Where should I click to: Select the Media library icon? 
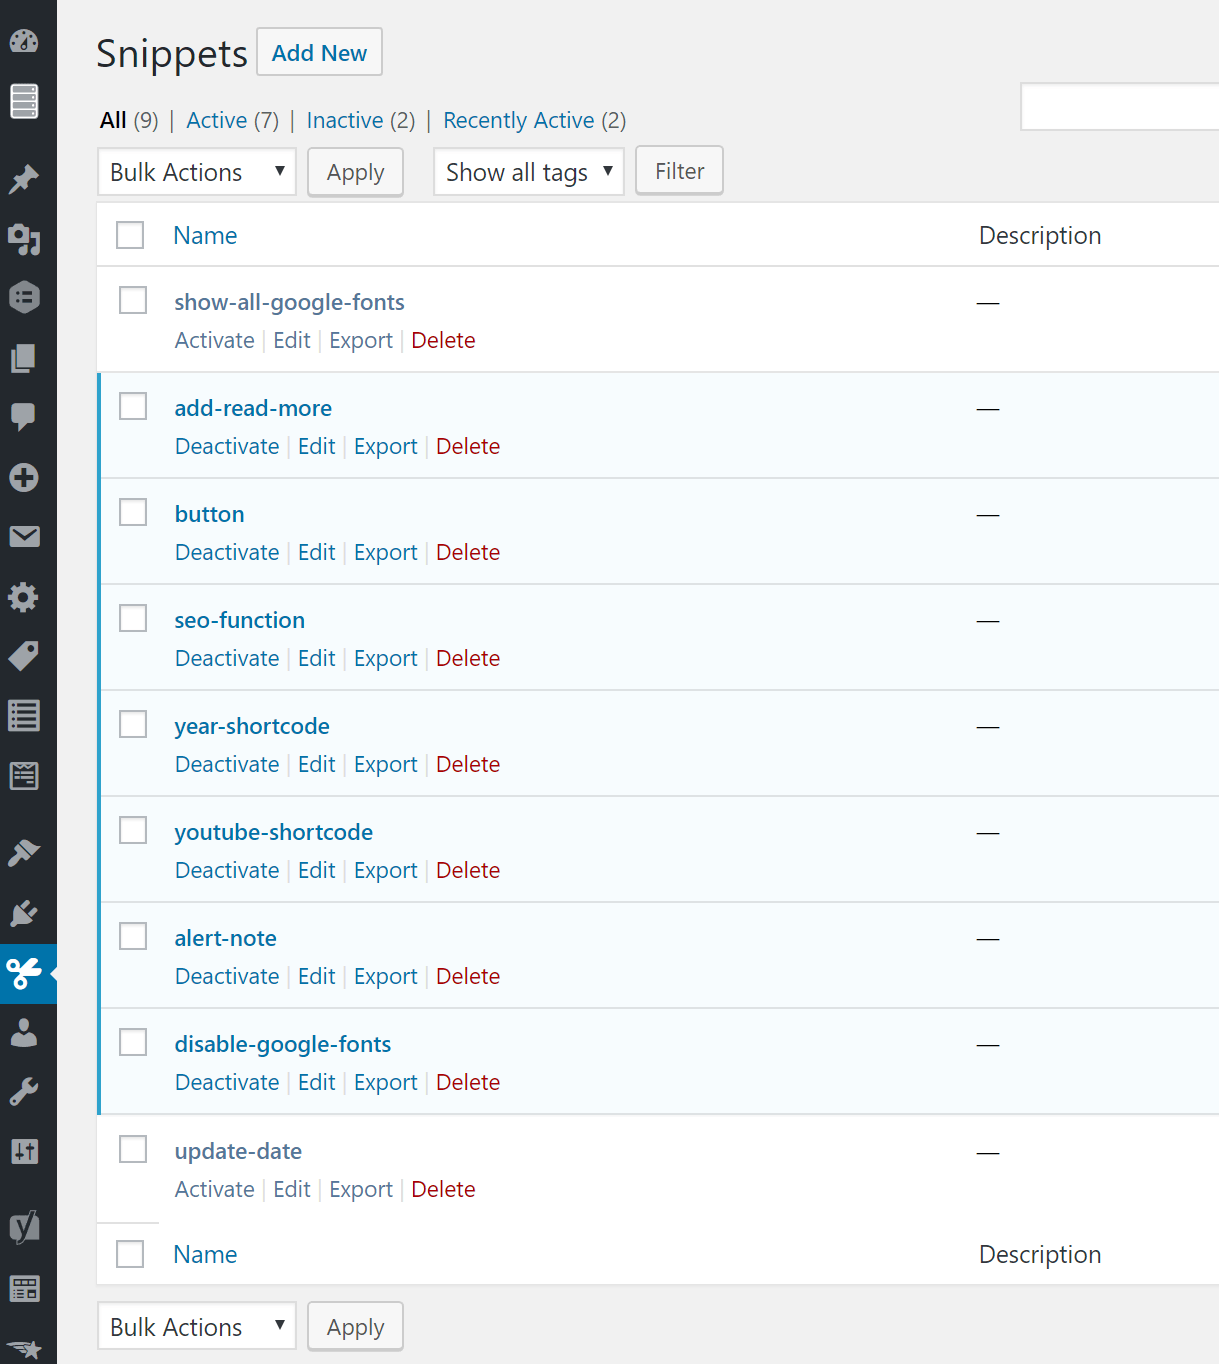(x=25, y=240)
